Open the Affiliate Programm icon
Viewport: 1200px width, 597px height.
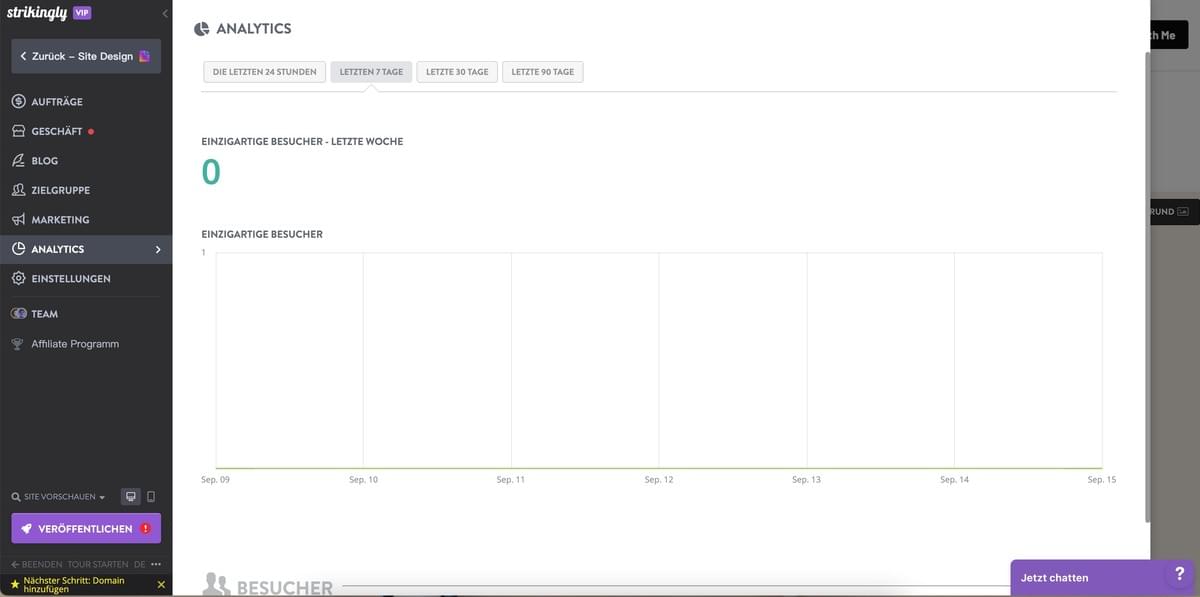pos(16,342)
